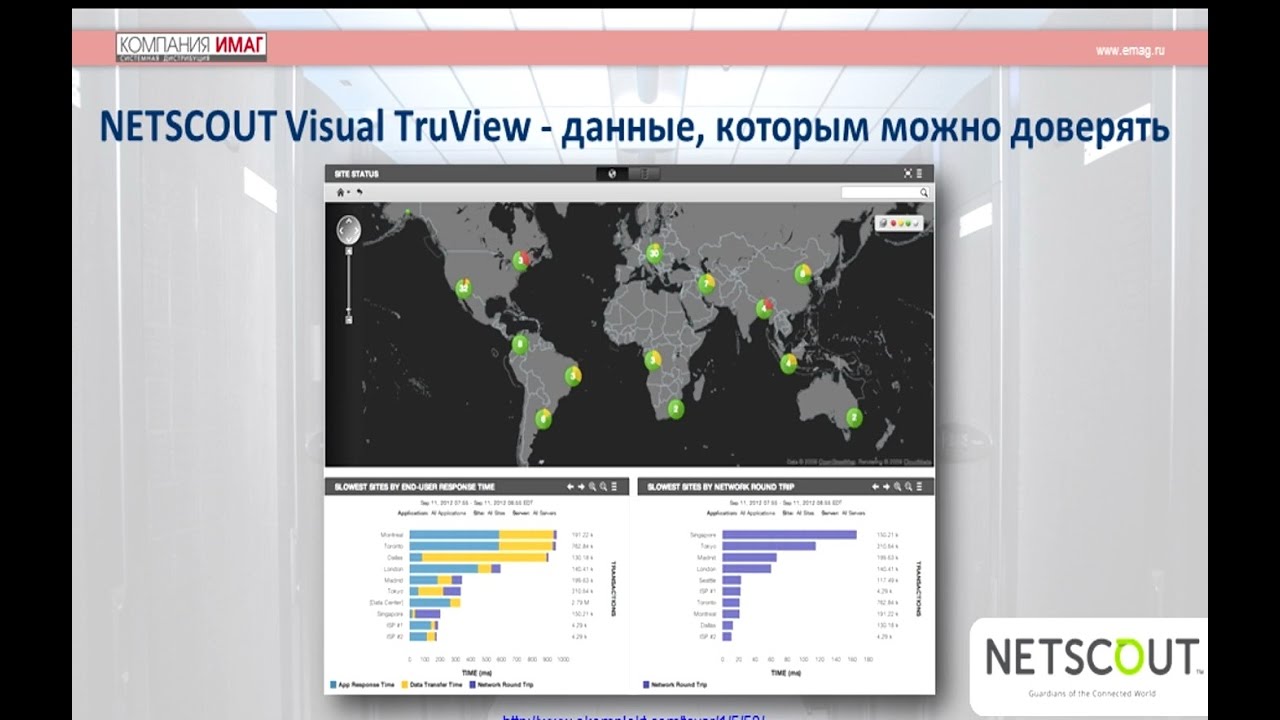Toggle Data Transfer Time legend swatch
The image size is (1280, 720).
point(406,685)
